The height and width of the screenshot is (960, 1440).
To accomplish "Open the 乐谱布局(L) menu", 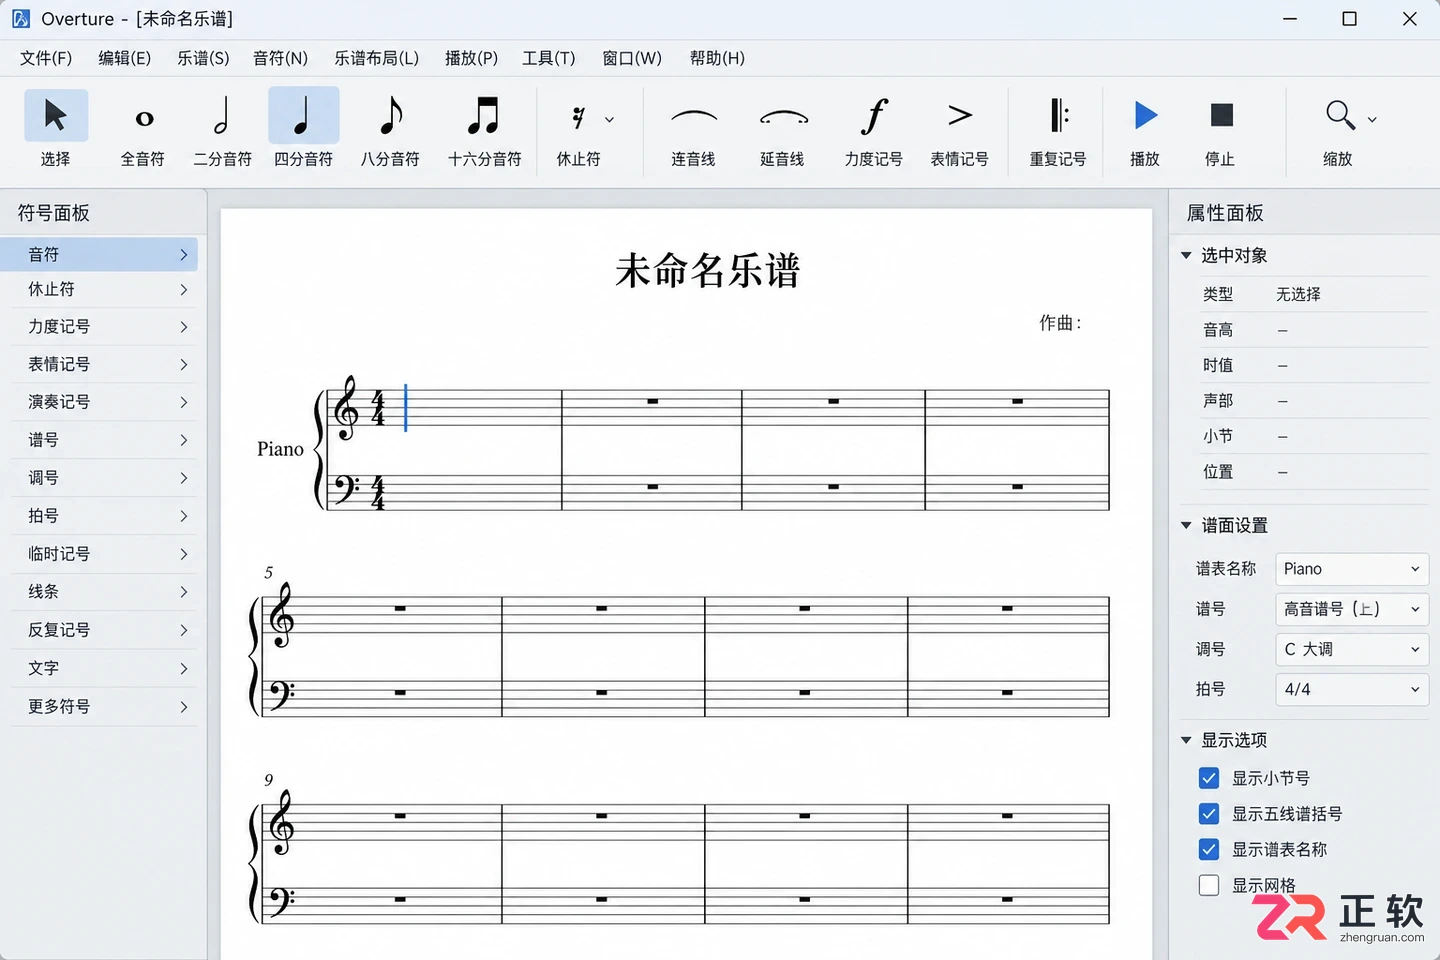I will (x=377, y=58).
